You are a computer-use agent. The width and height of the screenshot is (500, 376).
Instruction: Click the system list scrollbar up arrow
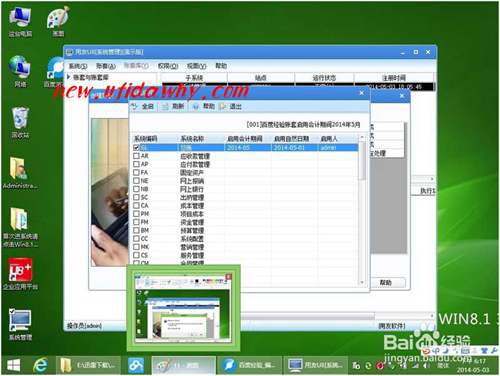click(x=362, y=137)
